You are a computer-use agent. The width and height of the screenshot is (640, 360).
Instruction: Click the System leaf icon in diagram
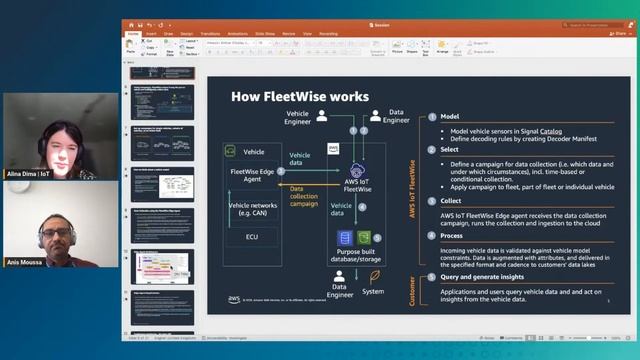pyautogui.click(x=374, y=277)
